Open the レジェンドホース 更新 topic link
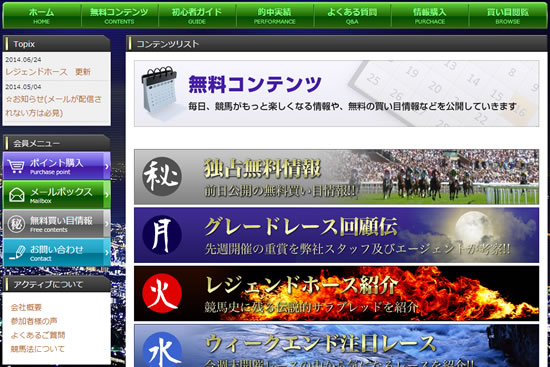This screenshot has width=550, height=367. [x=48, y=72]
